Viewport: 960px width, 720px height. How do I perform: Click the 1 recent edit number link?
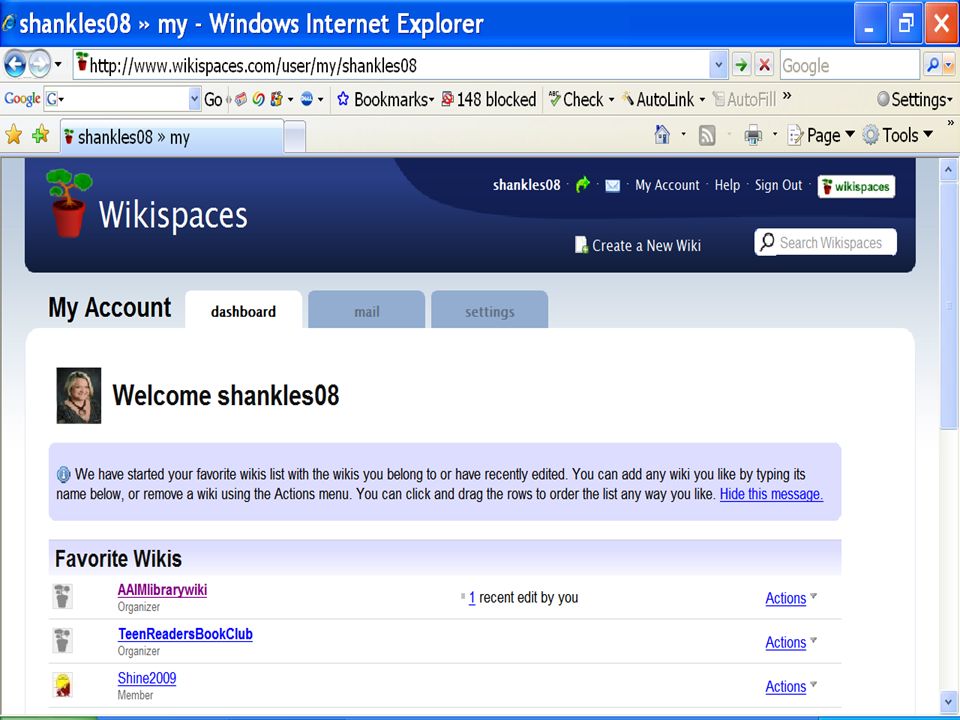[472, 598]
